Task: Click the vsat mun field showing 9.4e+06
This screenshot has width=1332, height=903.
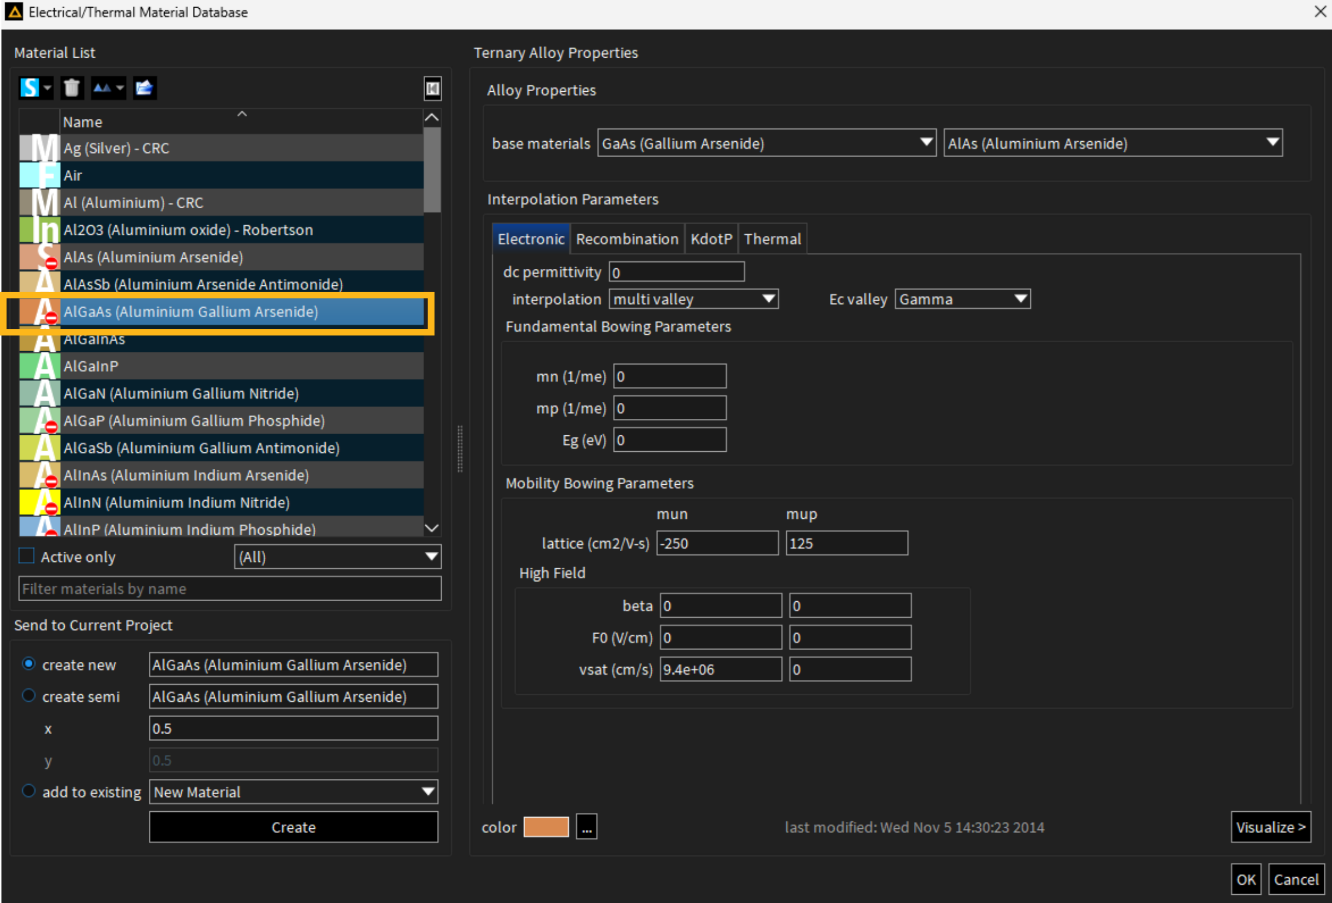Action: coord(721,669)
